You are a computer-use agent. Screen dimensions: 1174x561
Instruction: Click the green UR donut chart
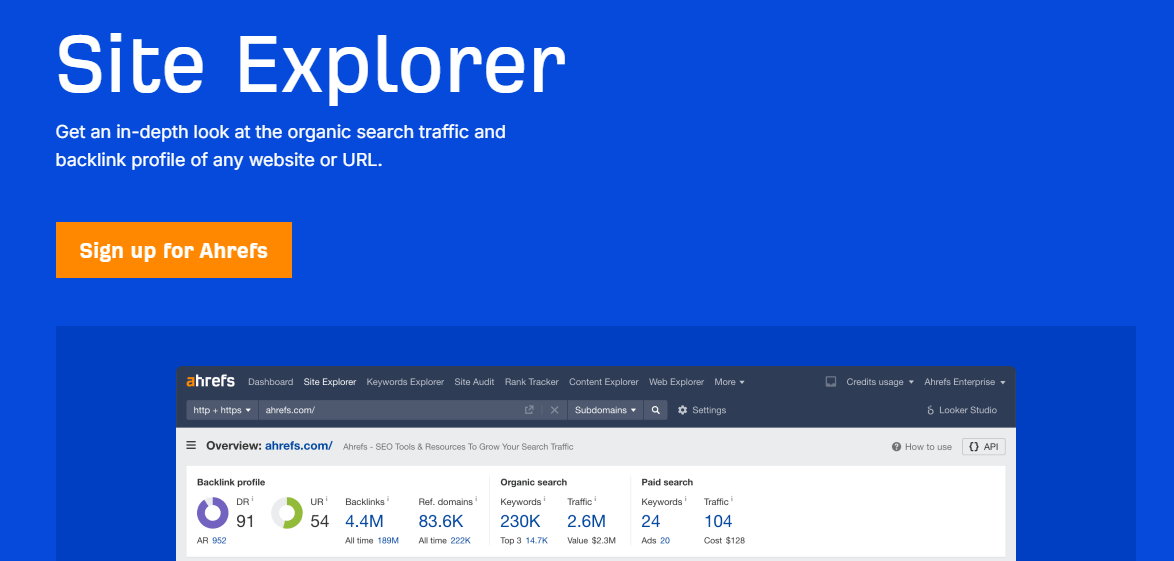point(287,513)
